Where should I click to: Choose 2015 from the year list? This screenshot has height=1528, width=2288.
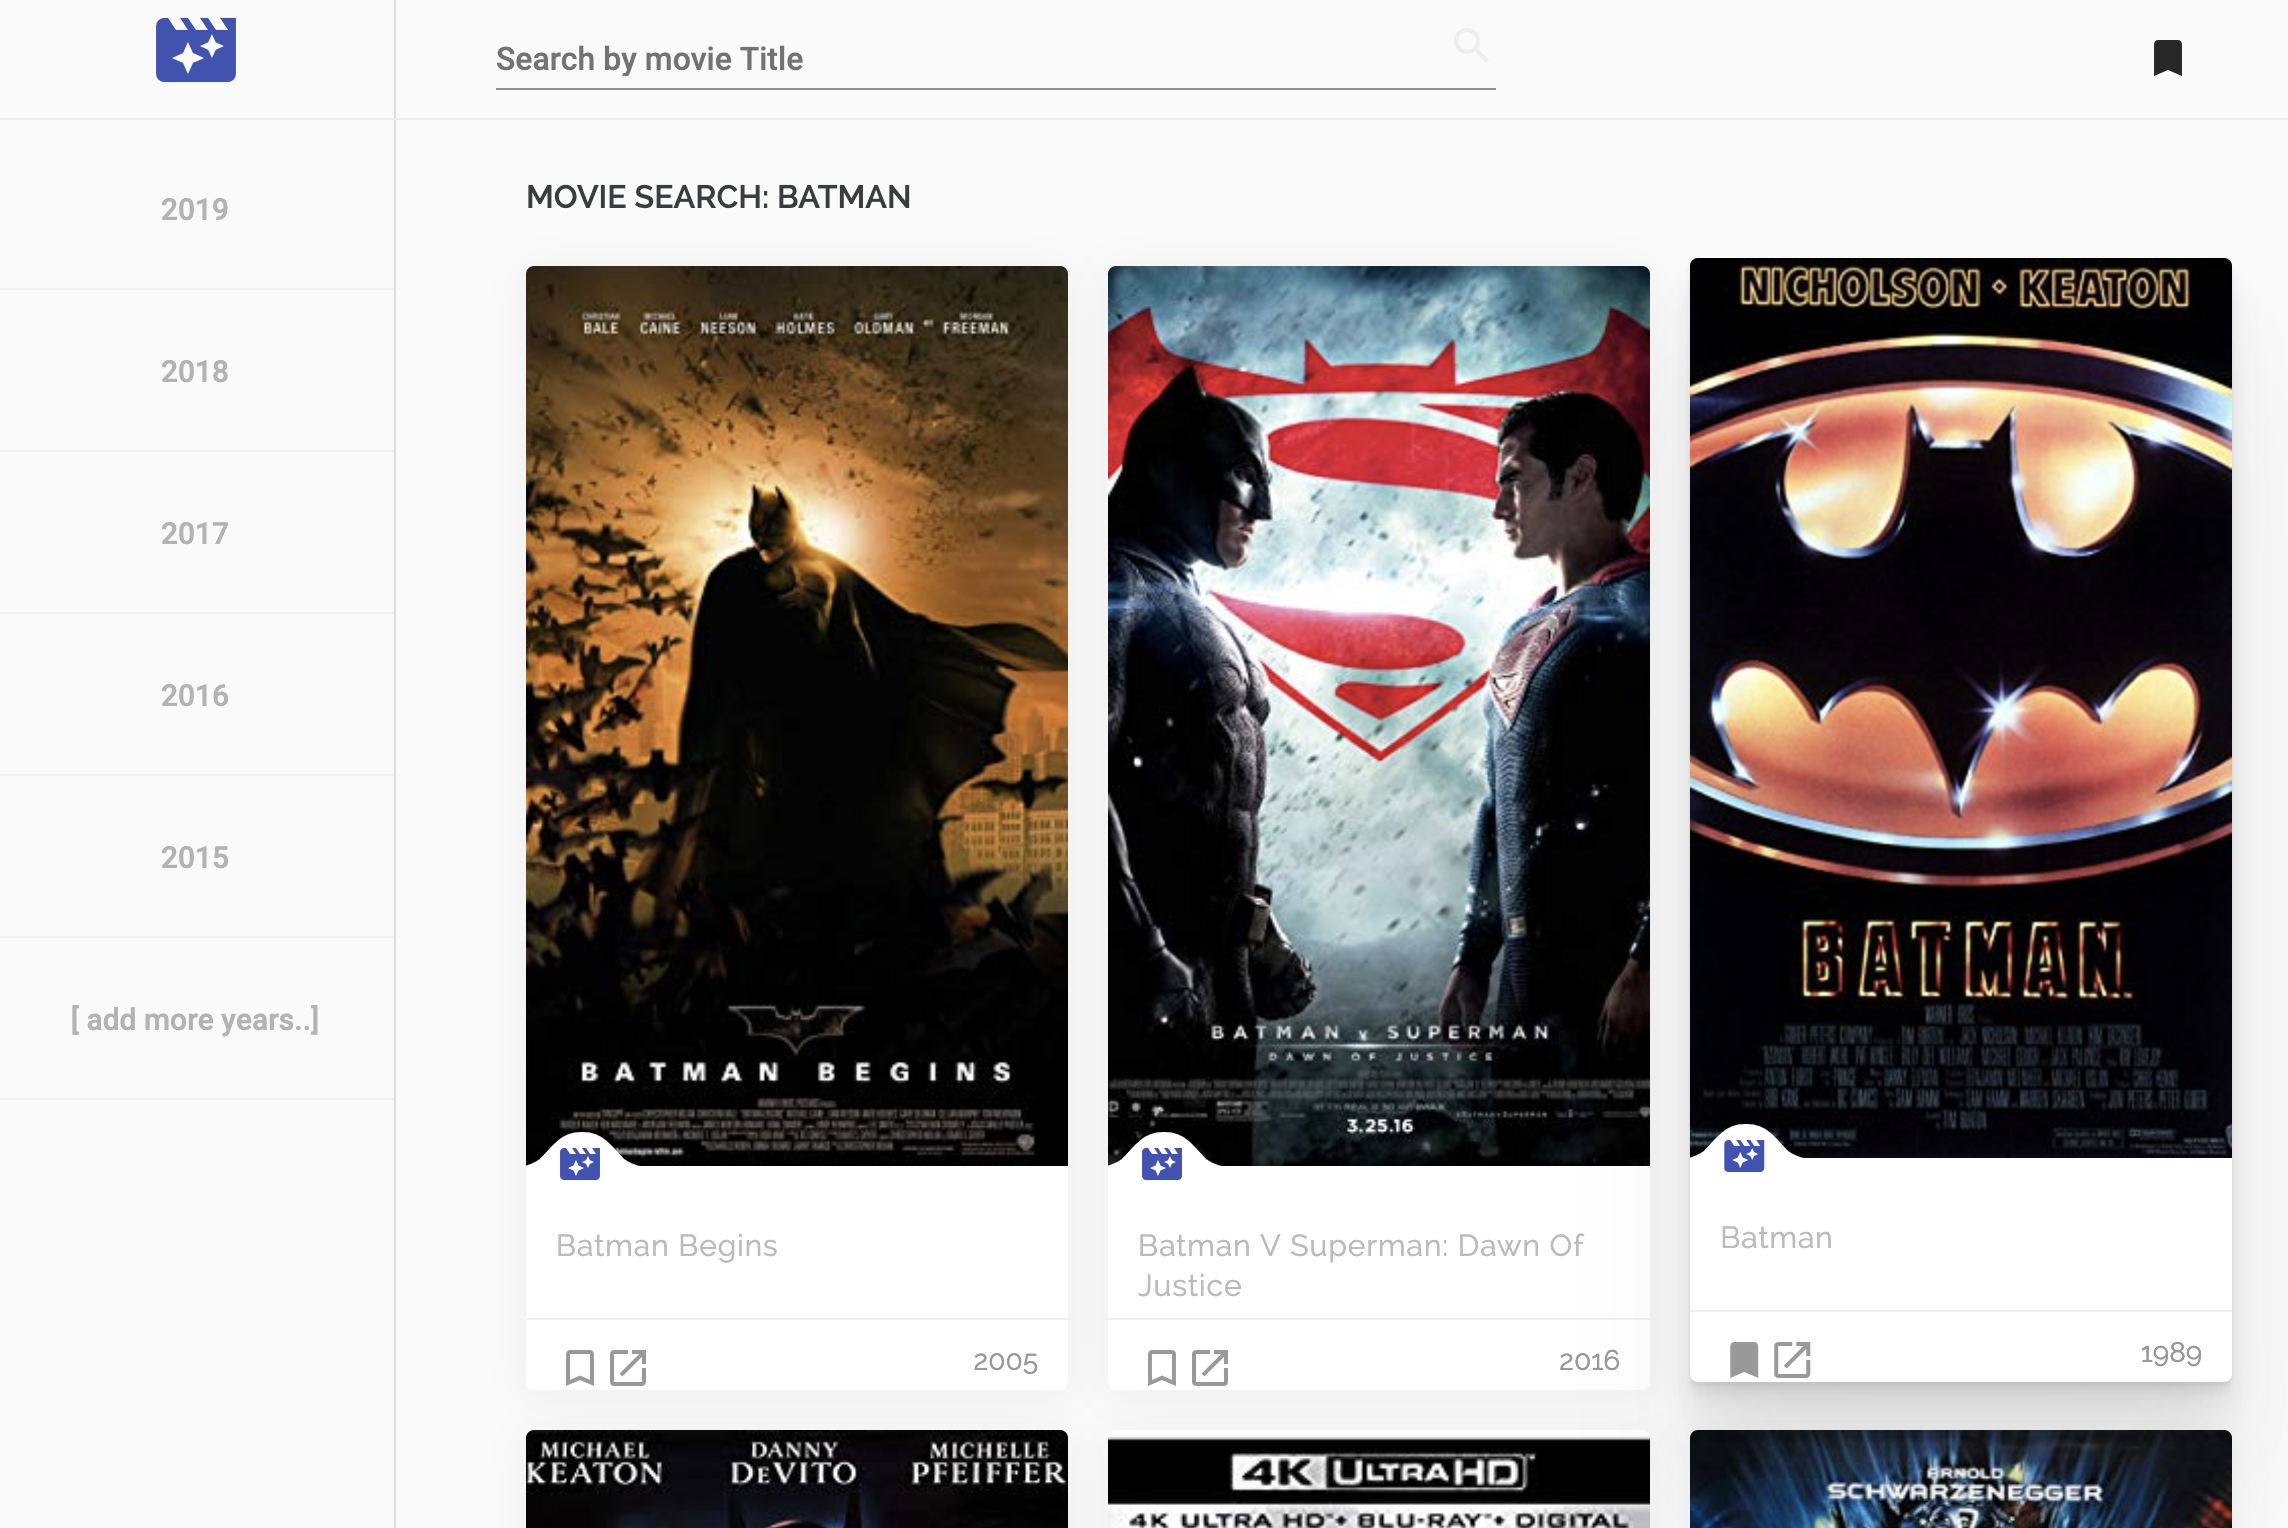pyautogui.click(x=195, y=857)
